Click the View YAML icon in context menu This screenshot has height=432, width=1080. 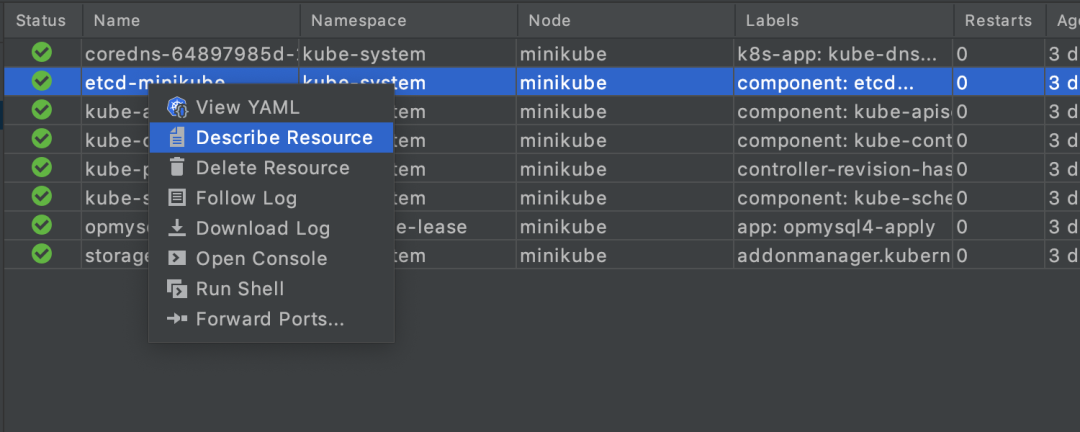click(177, 107)
